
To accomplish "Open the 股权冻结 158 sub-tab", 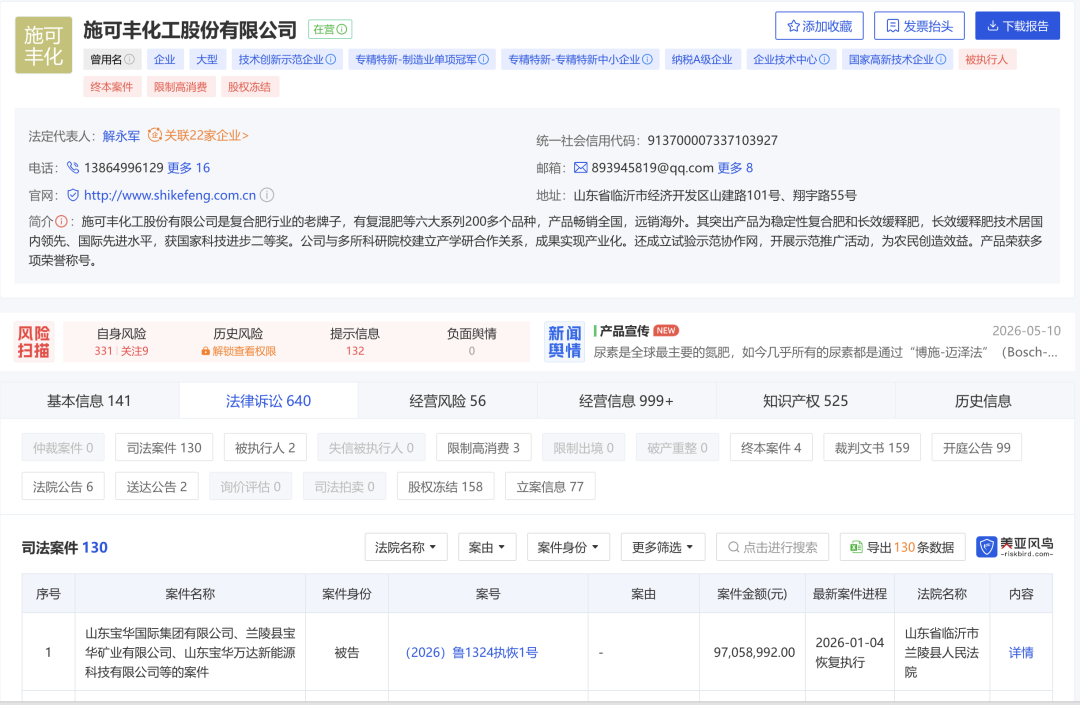I will coord(445,486).
